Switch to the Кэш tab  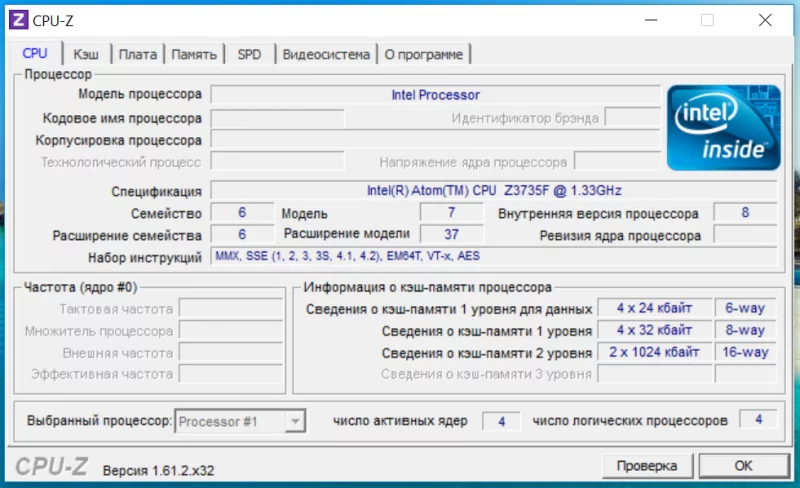coord(86,54)
